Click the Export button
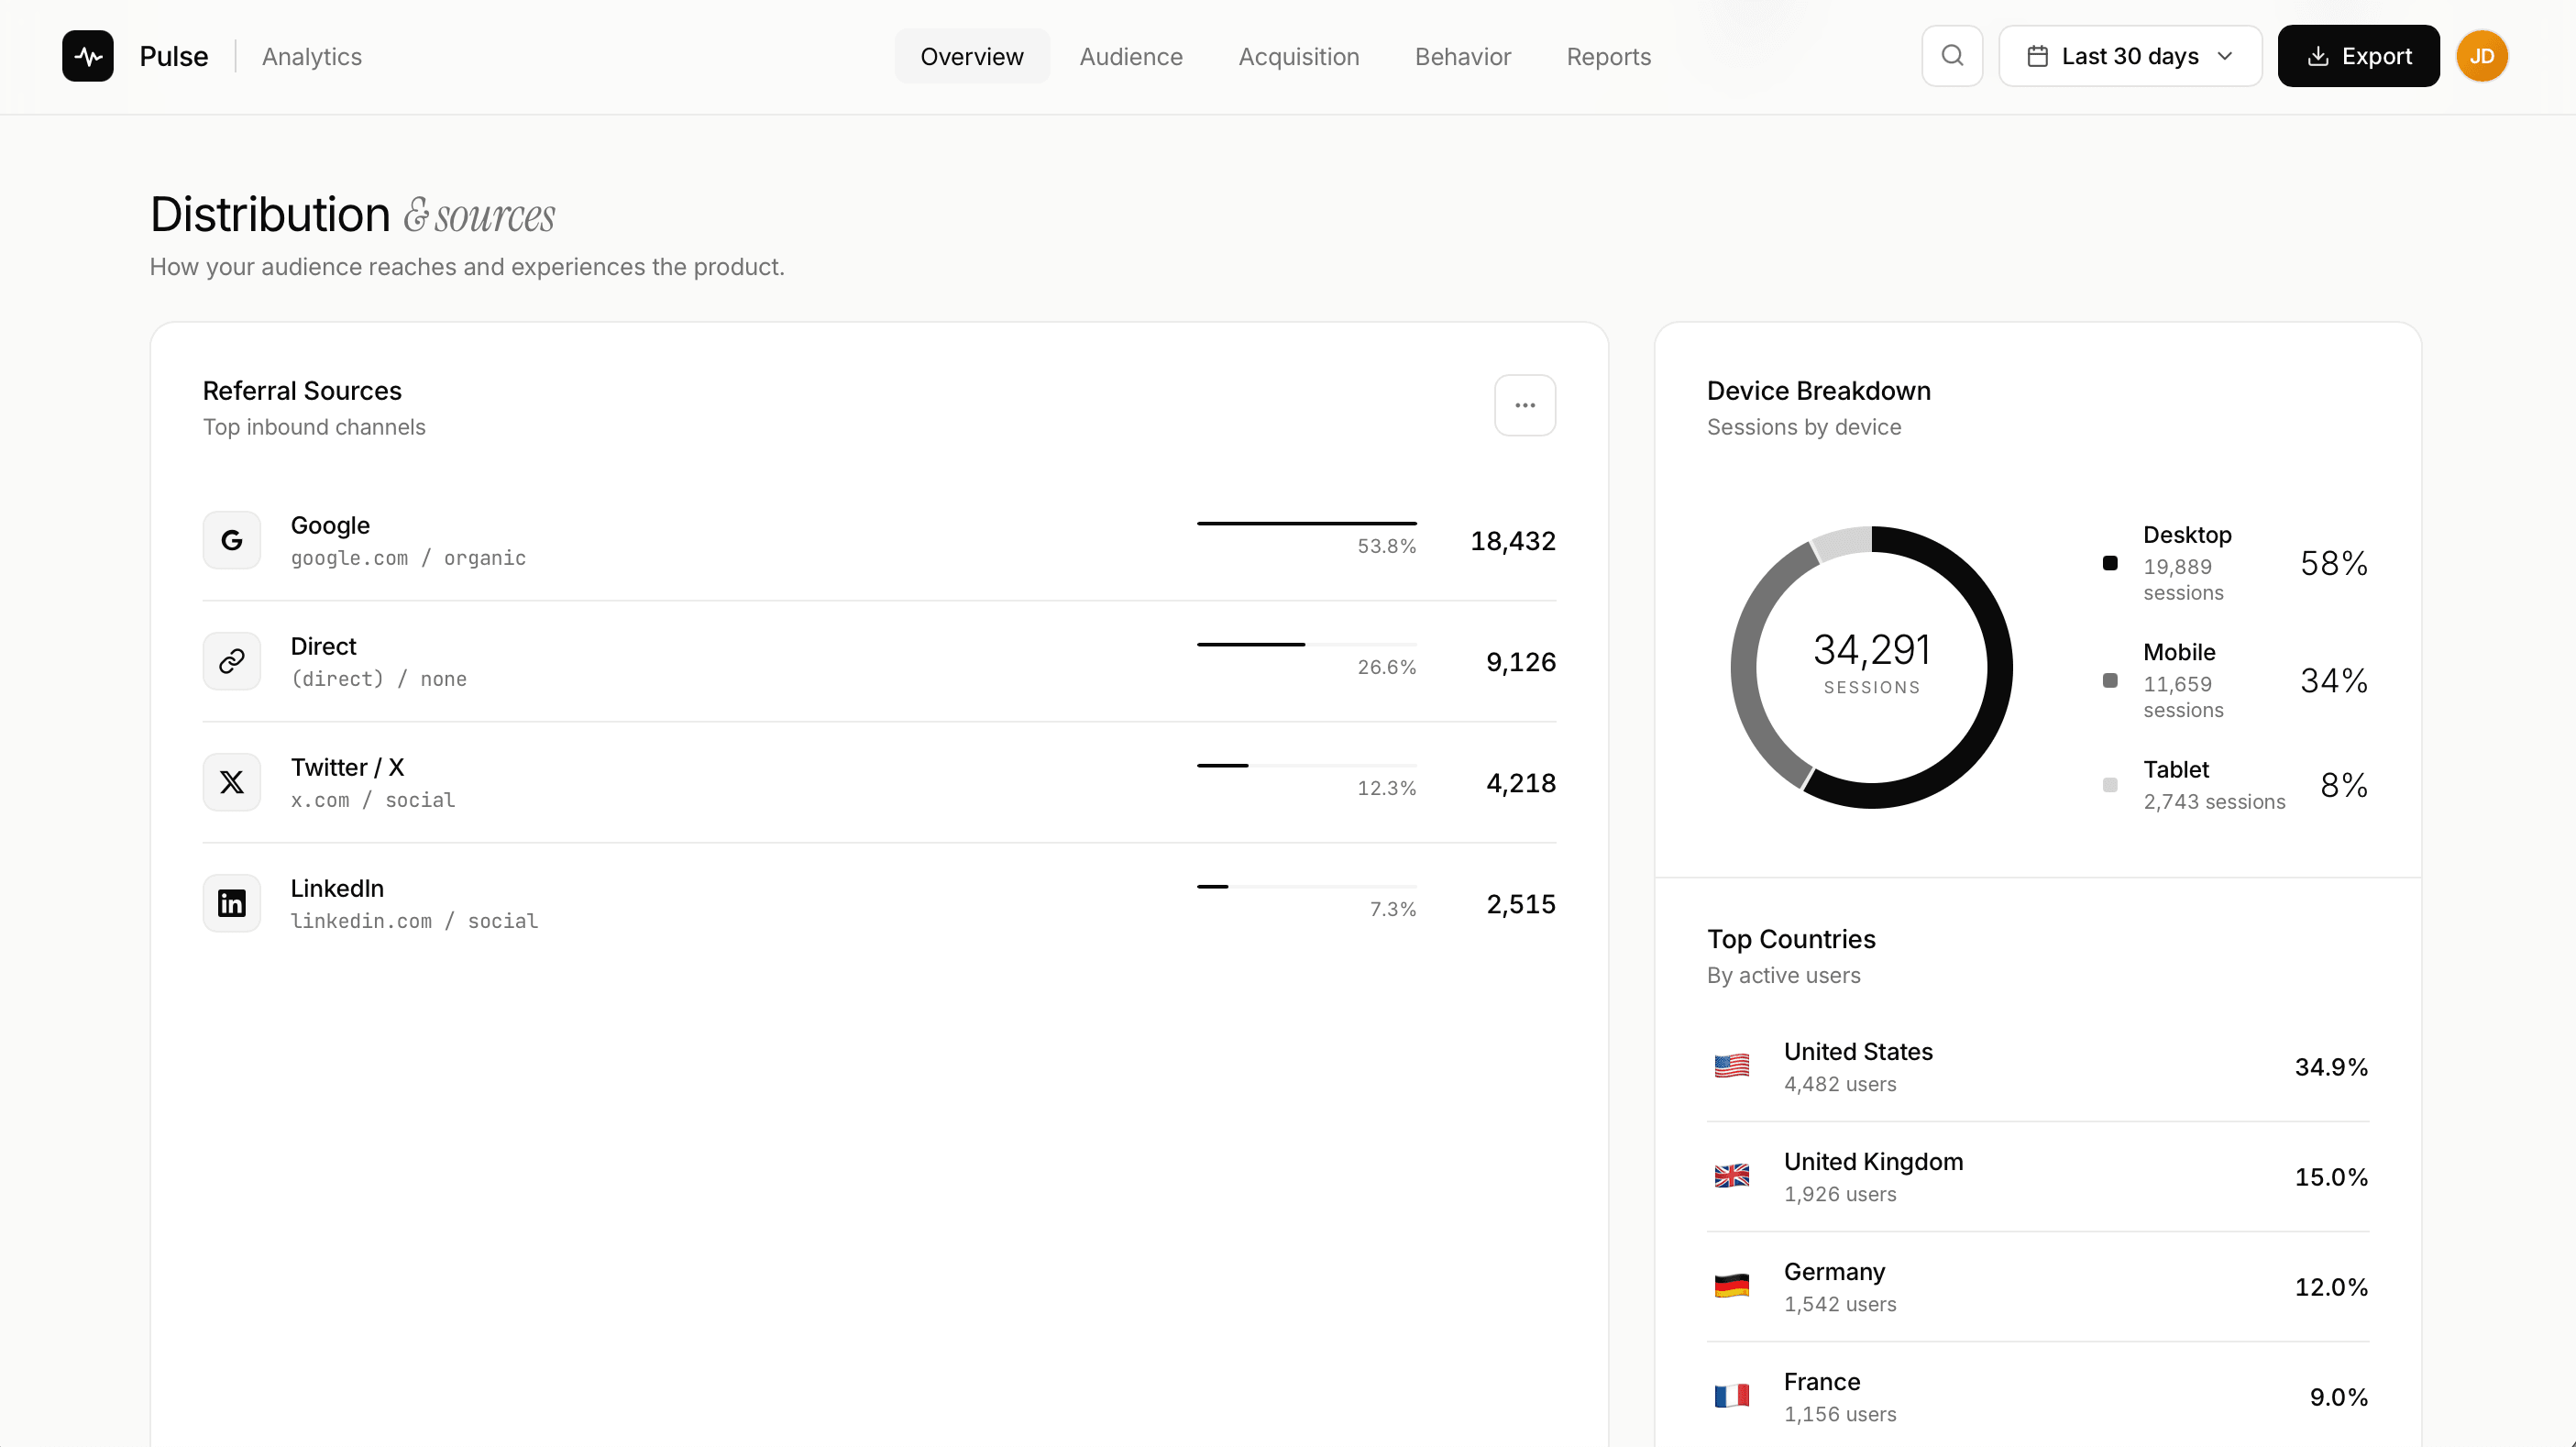The height and width of the screenshot is (1447, 2576). tap(2359, 56)
